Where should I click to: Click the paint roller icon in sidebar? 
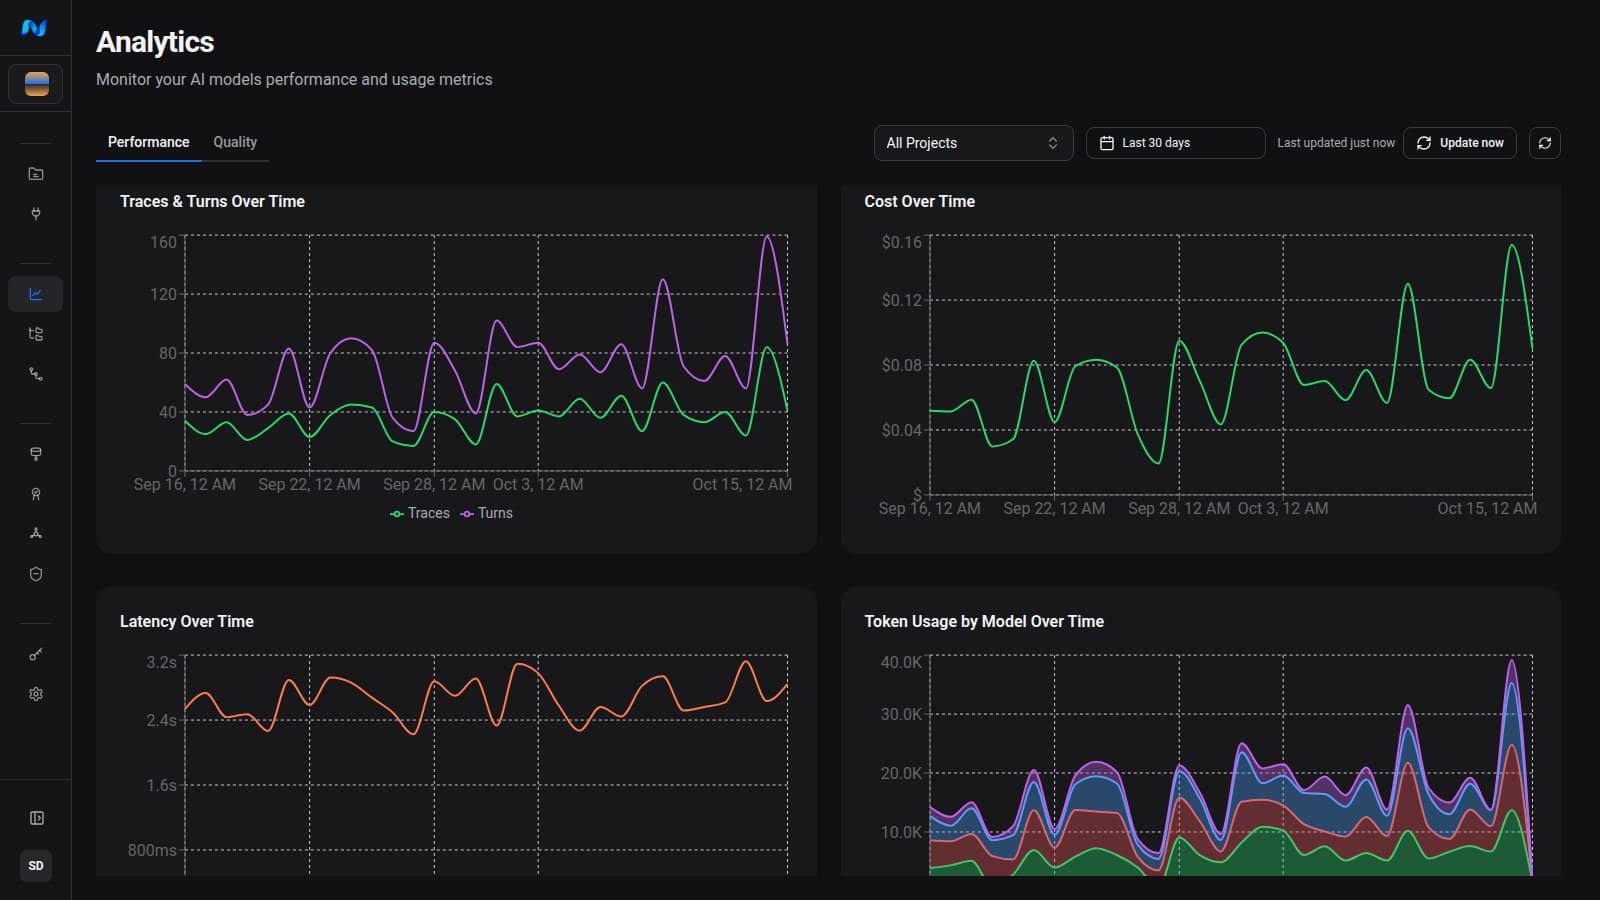click(x=36, y=454)
